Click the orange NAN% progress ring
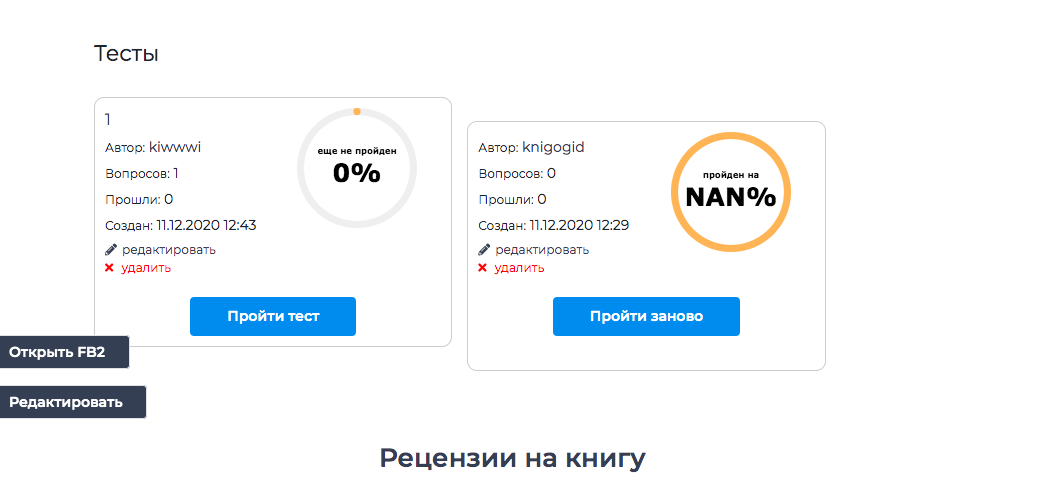This screenshot has width=1042, height=491. click(730, 190)
